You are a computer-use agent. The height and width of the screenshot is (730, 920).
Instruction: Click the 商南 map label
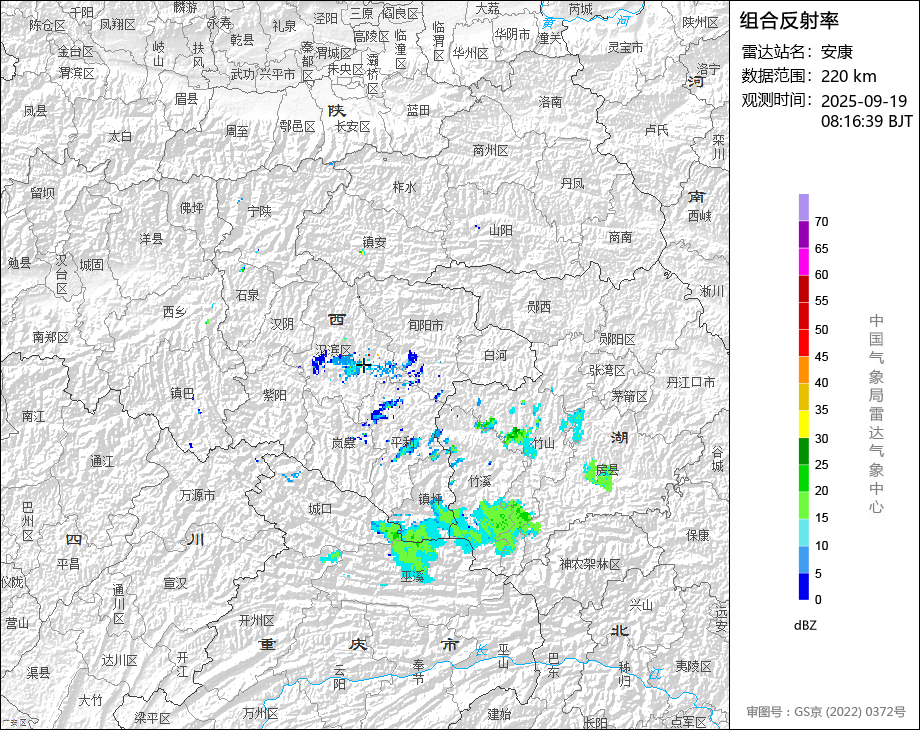pyautogui.click(x=620, y=237)
